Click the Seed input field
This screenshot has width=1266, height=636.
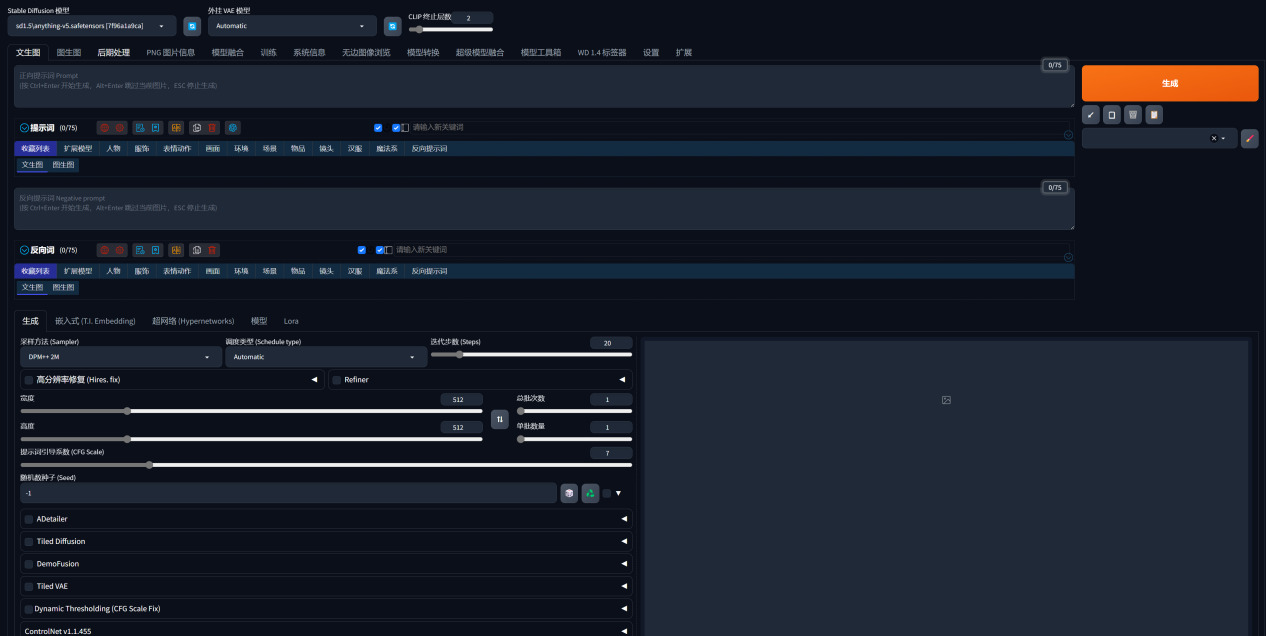(289, 493)
